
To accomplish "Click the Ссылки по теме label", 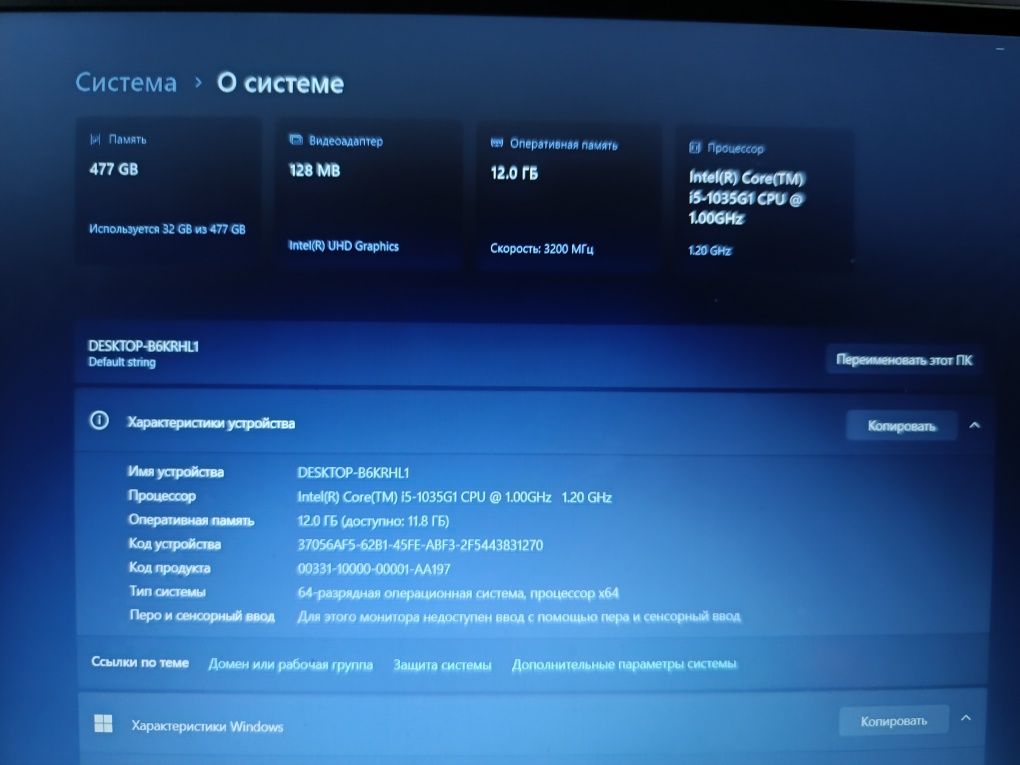I will [140, 662].
